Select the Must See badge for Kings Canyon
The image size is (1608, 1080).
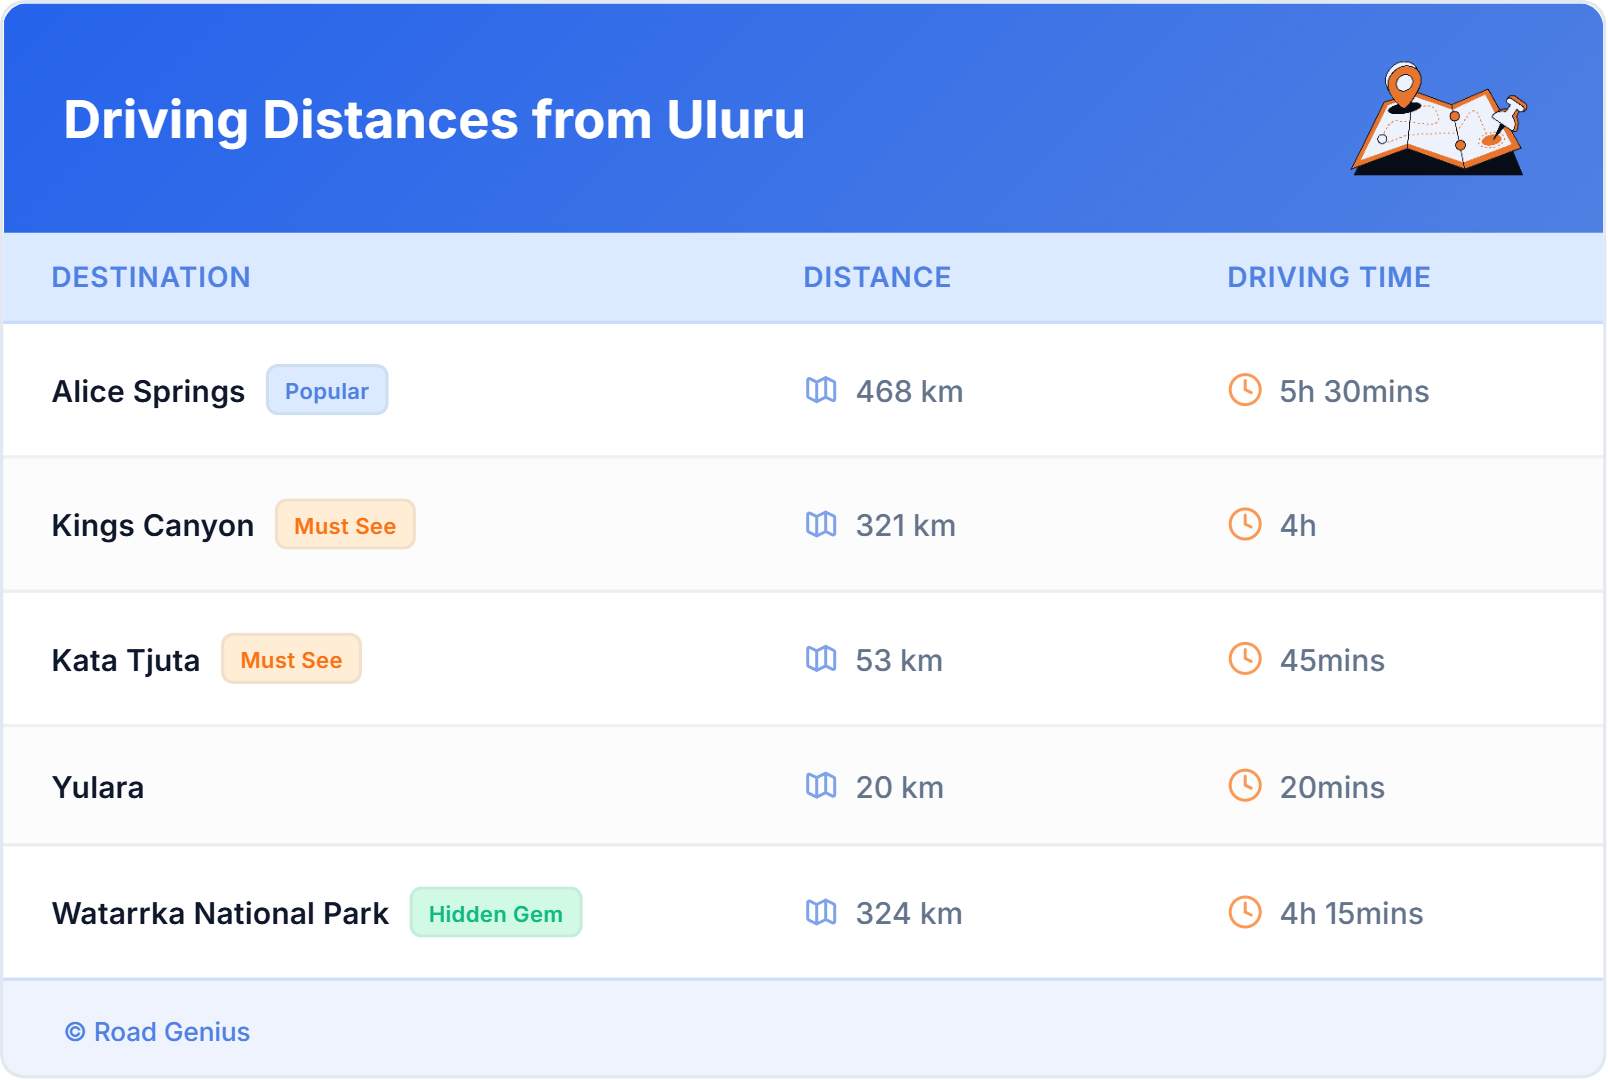(345, 525)
